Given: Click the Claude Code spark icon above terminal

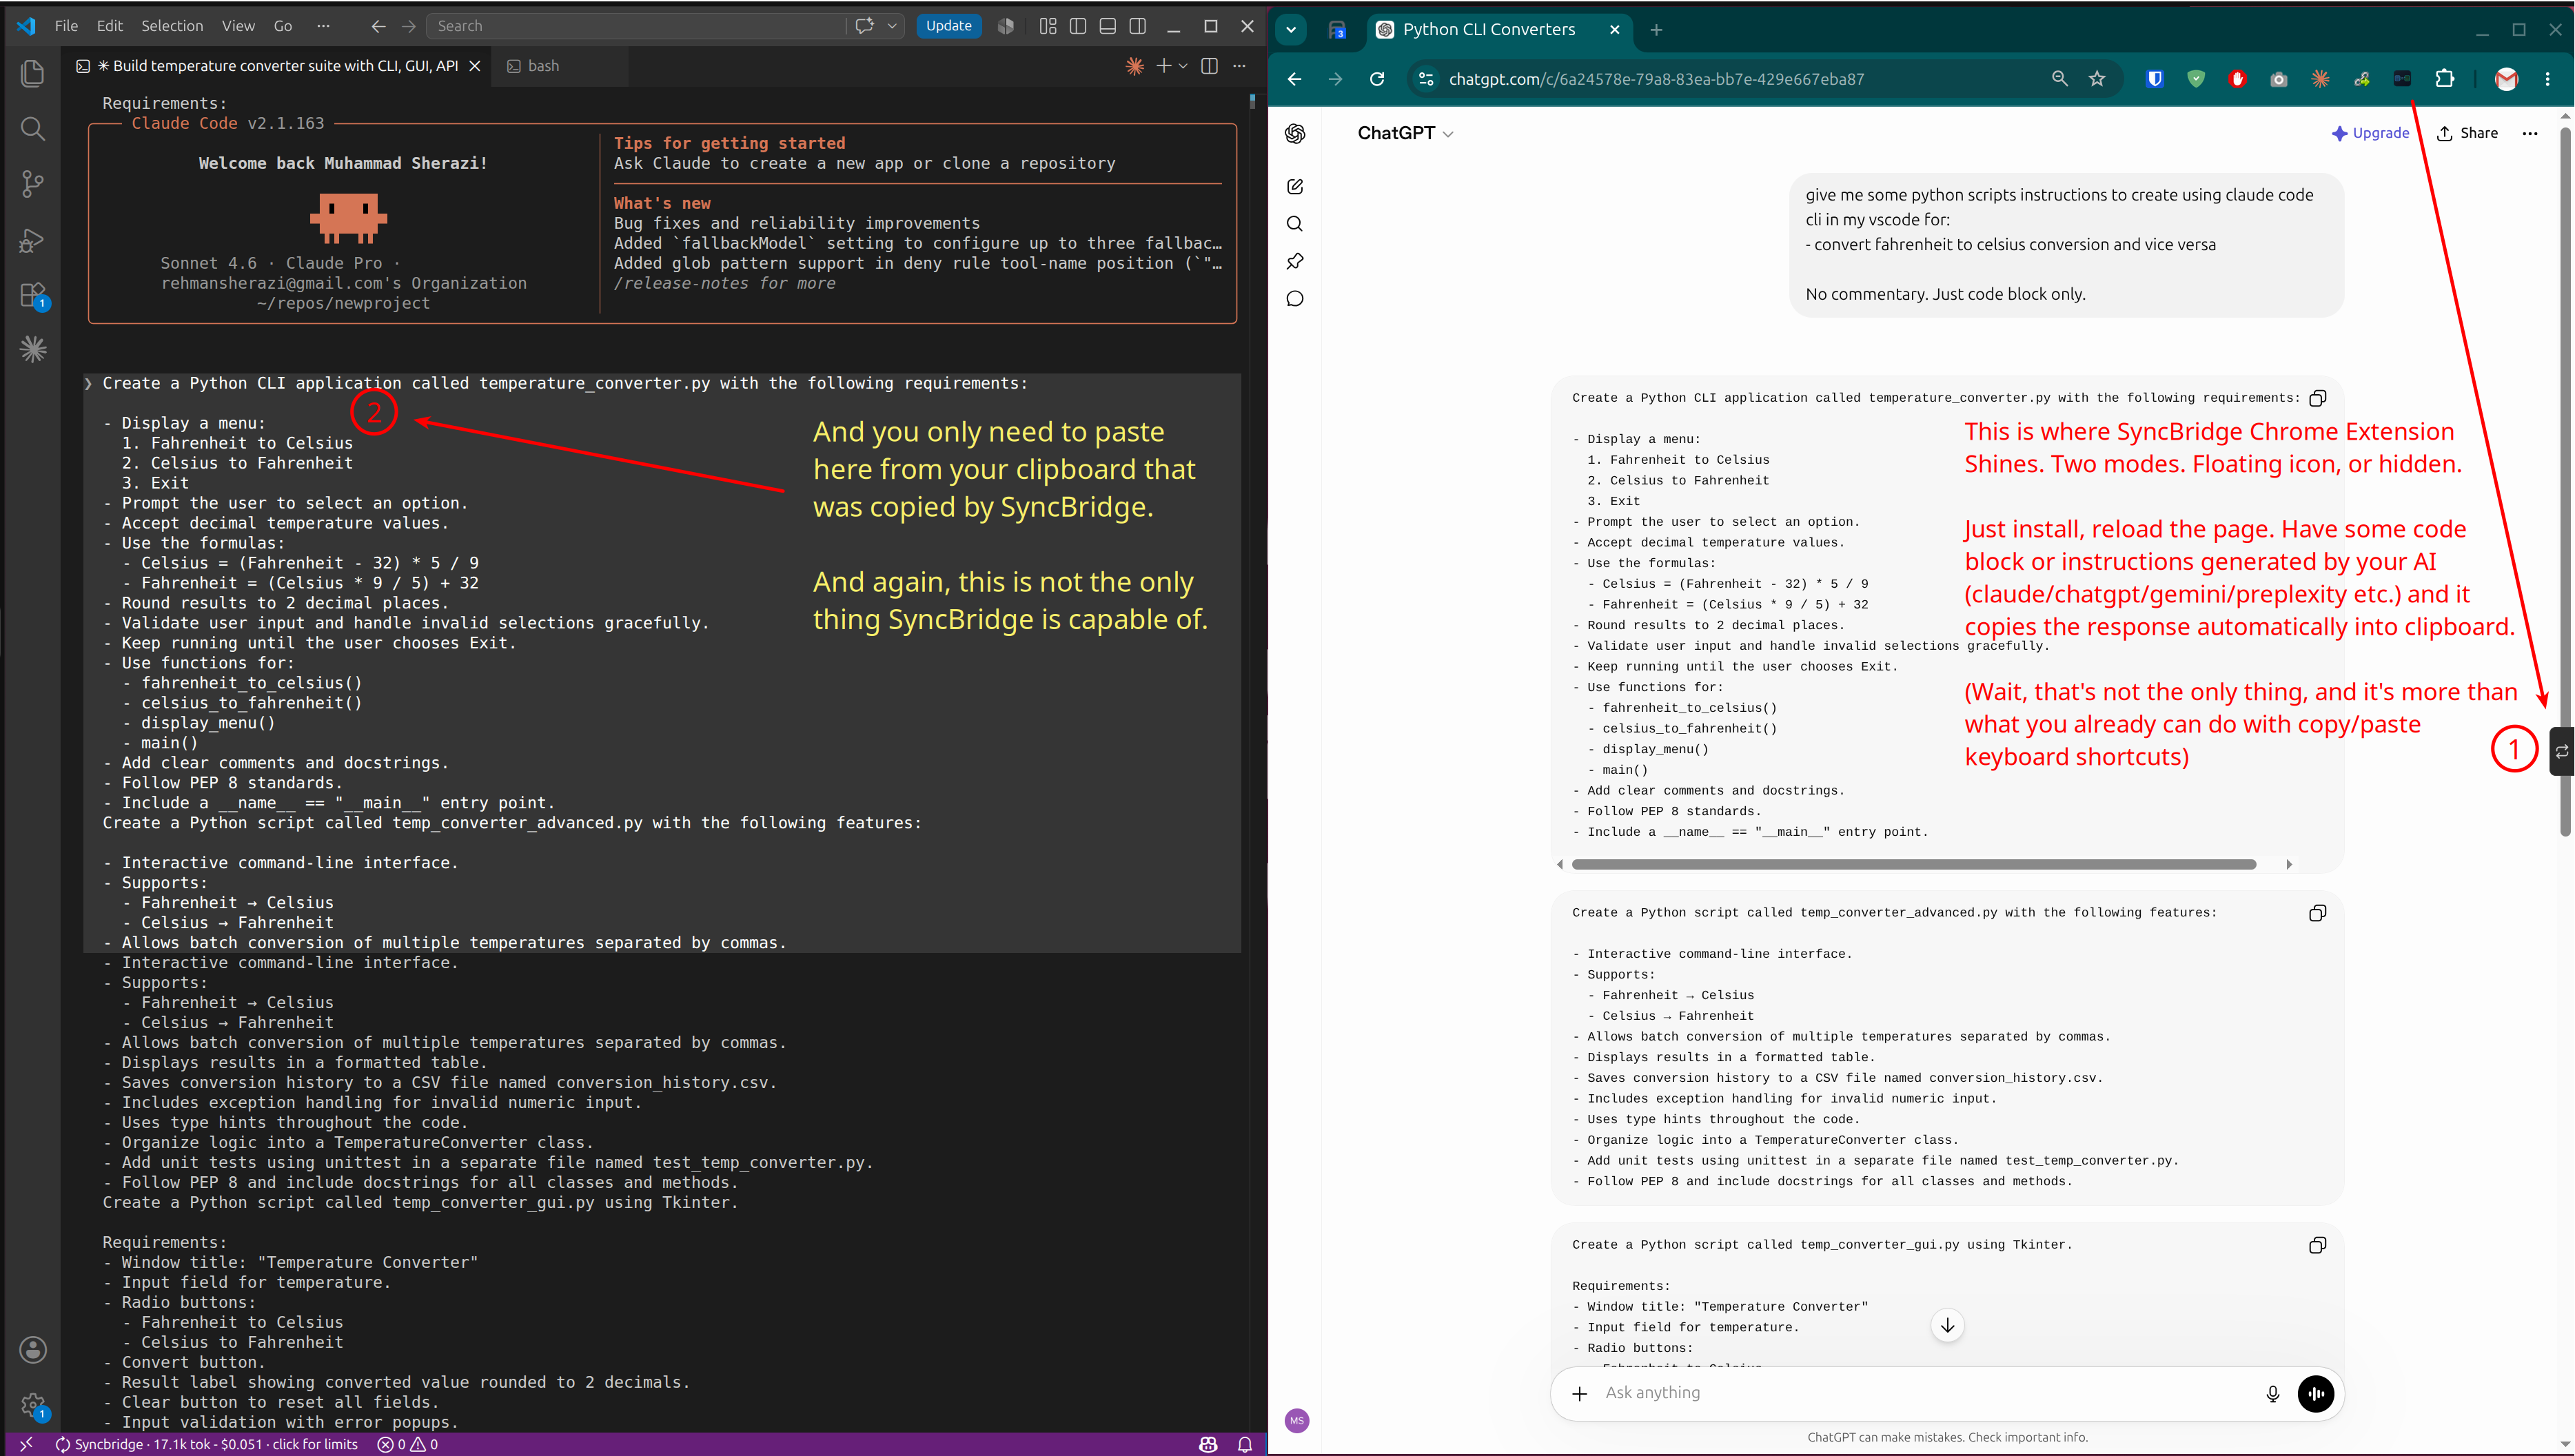Looking at the screenshot, I should (1134, 66).
